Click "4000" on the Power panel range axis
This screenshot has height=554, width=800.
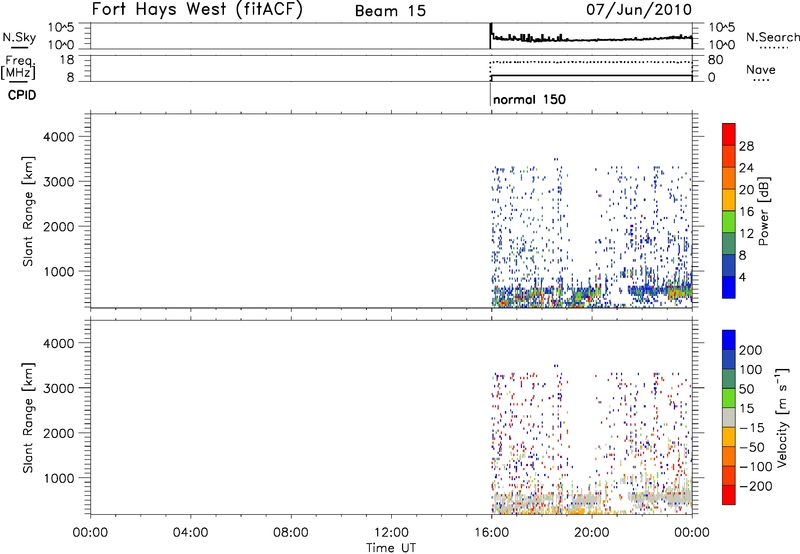coord(59,137)
